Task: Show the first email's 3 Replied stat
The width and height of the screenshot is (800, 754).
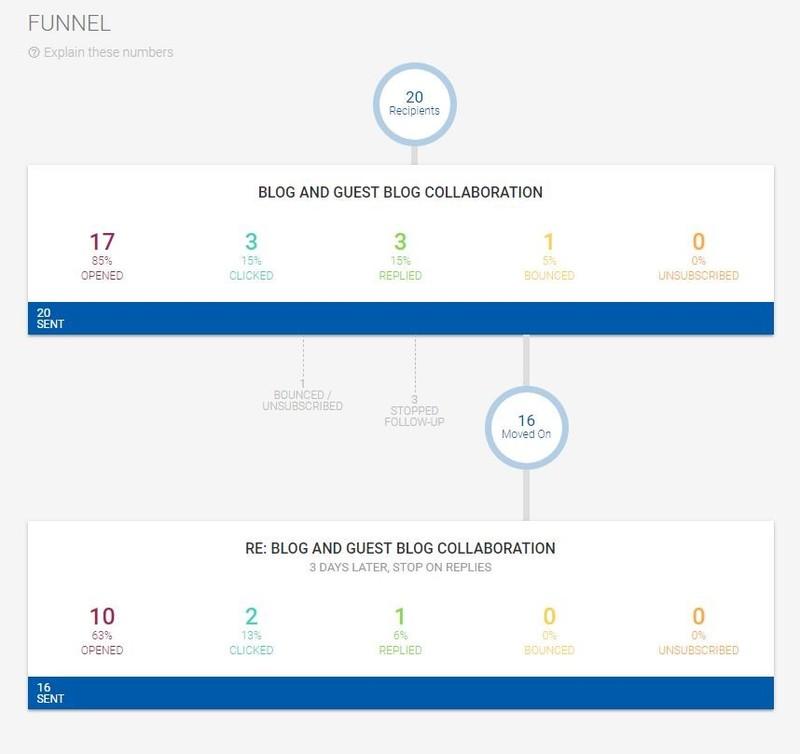Action: tap(400, 256)
